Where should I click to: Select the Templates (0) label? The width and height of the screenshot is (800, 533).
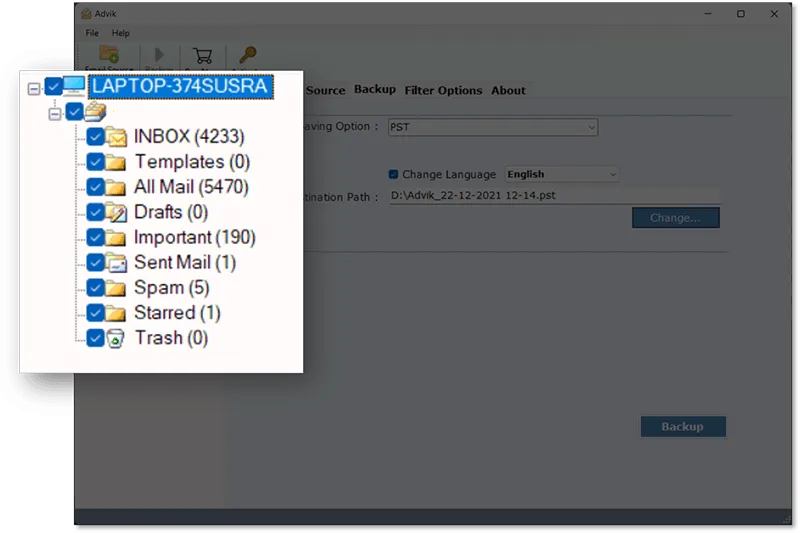(192, 162)
